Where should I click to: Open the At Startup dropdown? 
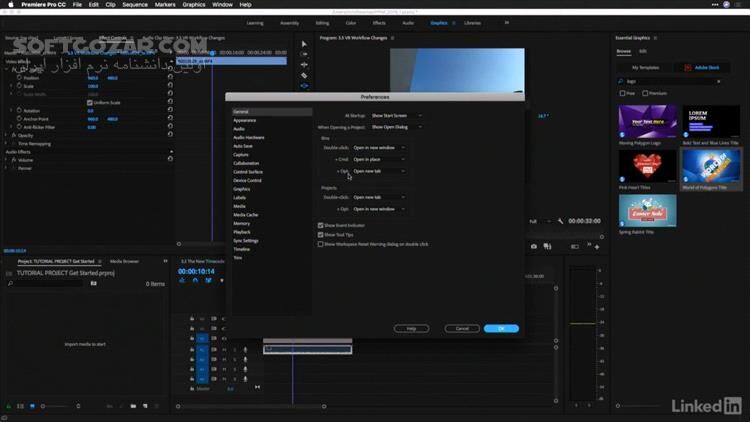pyautogui.click(x=397, y=116)
